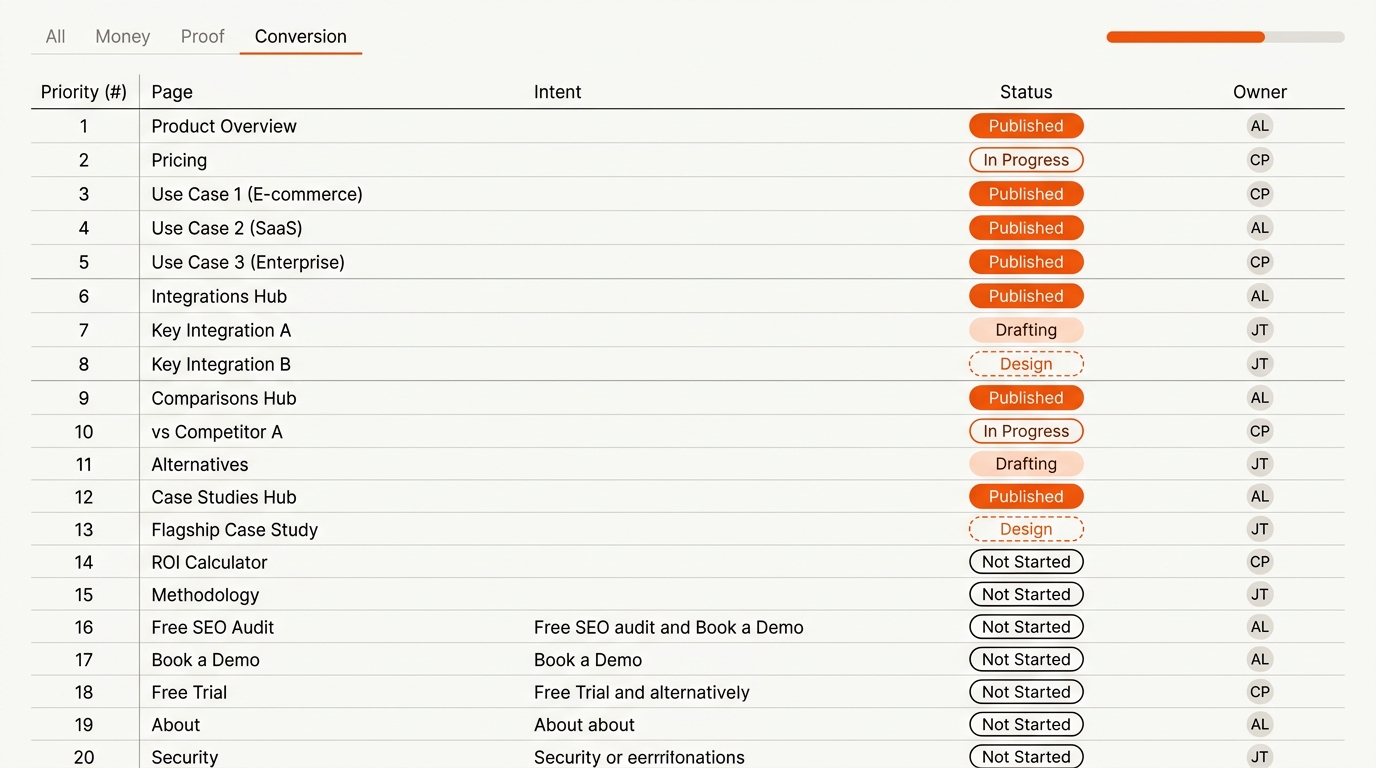The width and height of the screenshot is (1376, 768).
Task: Open the In Progress status badge for Pricing
Action: pos(1026,160)
